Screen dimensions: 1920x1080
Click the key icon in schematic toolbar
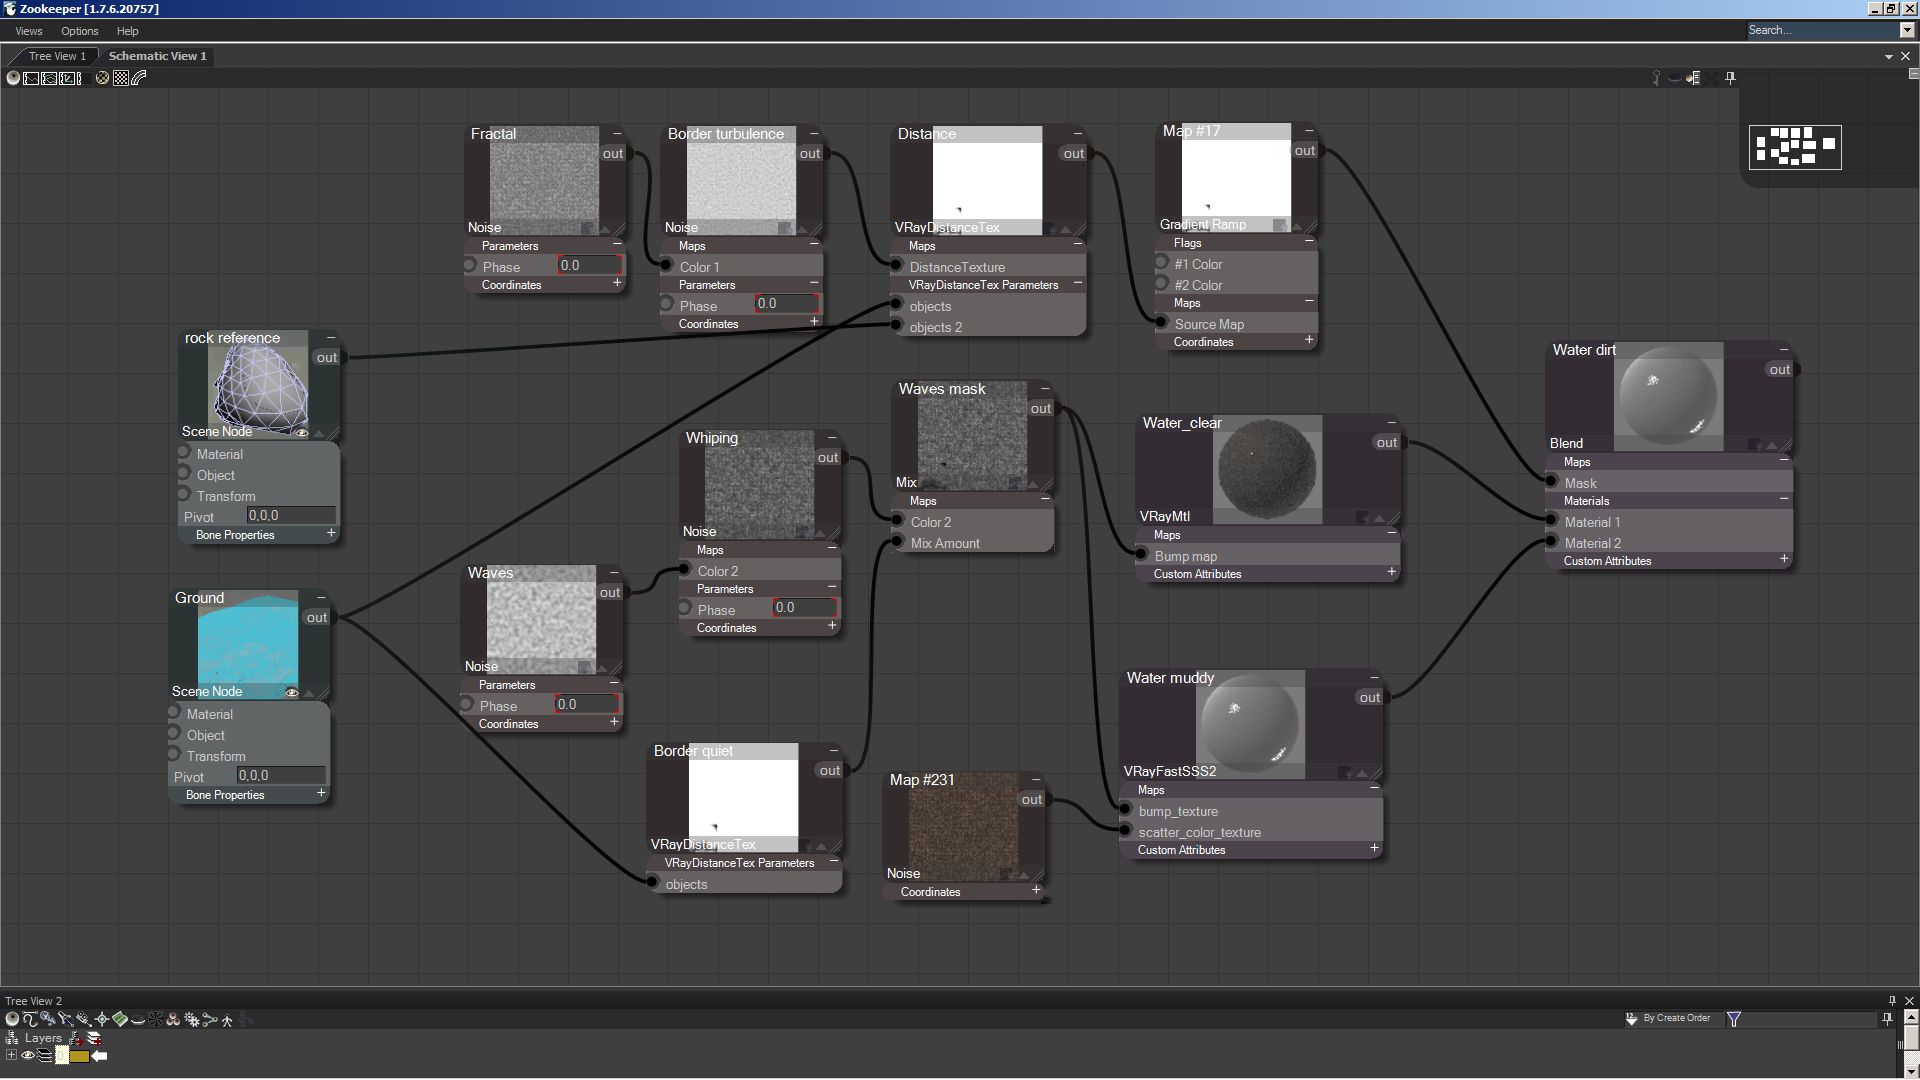pyautogui.click(x=1656, y=78)
